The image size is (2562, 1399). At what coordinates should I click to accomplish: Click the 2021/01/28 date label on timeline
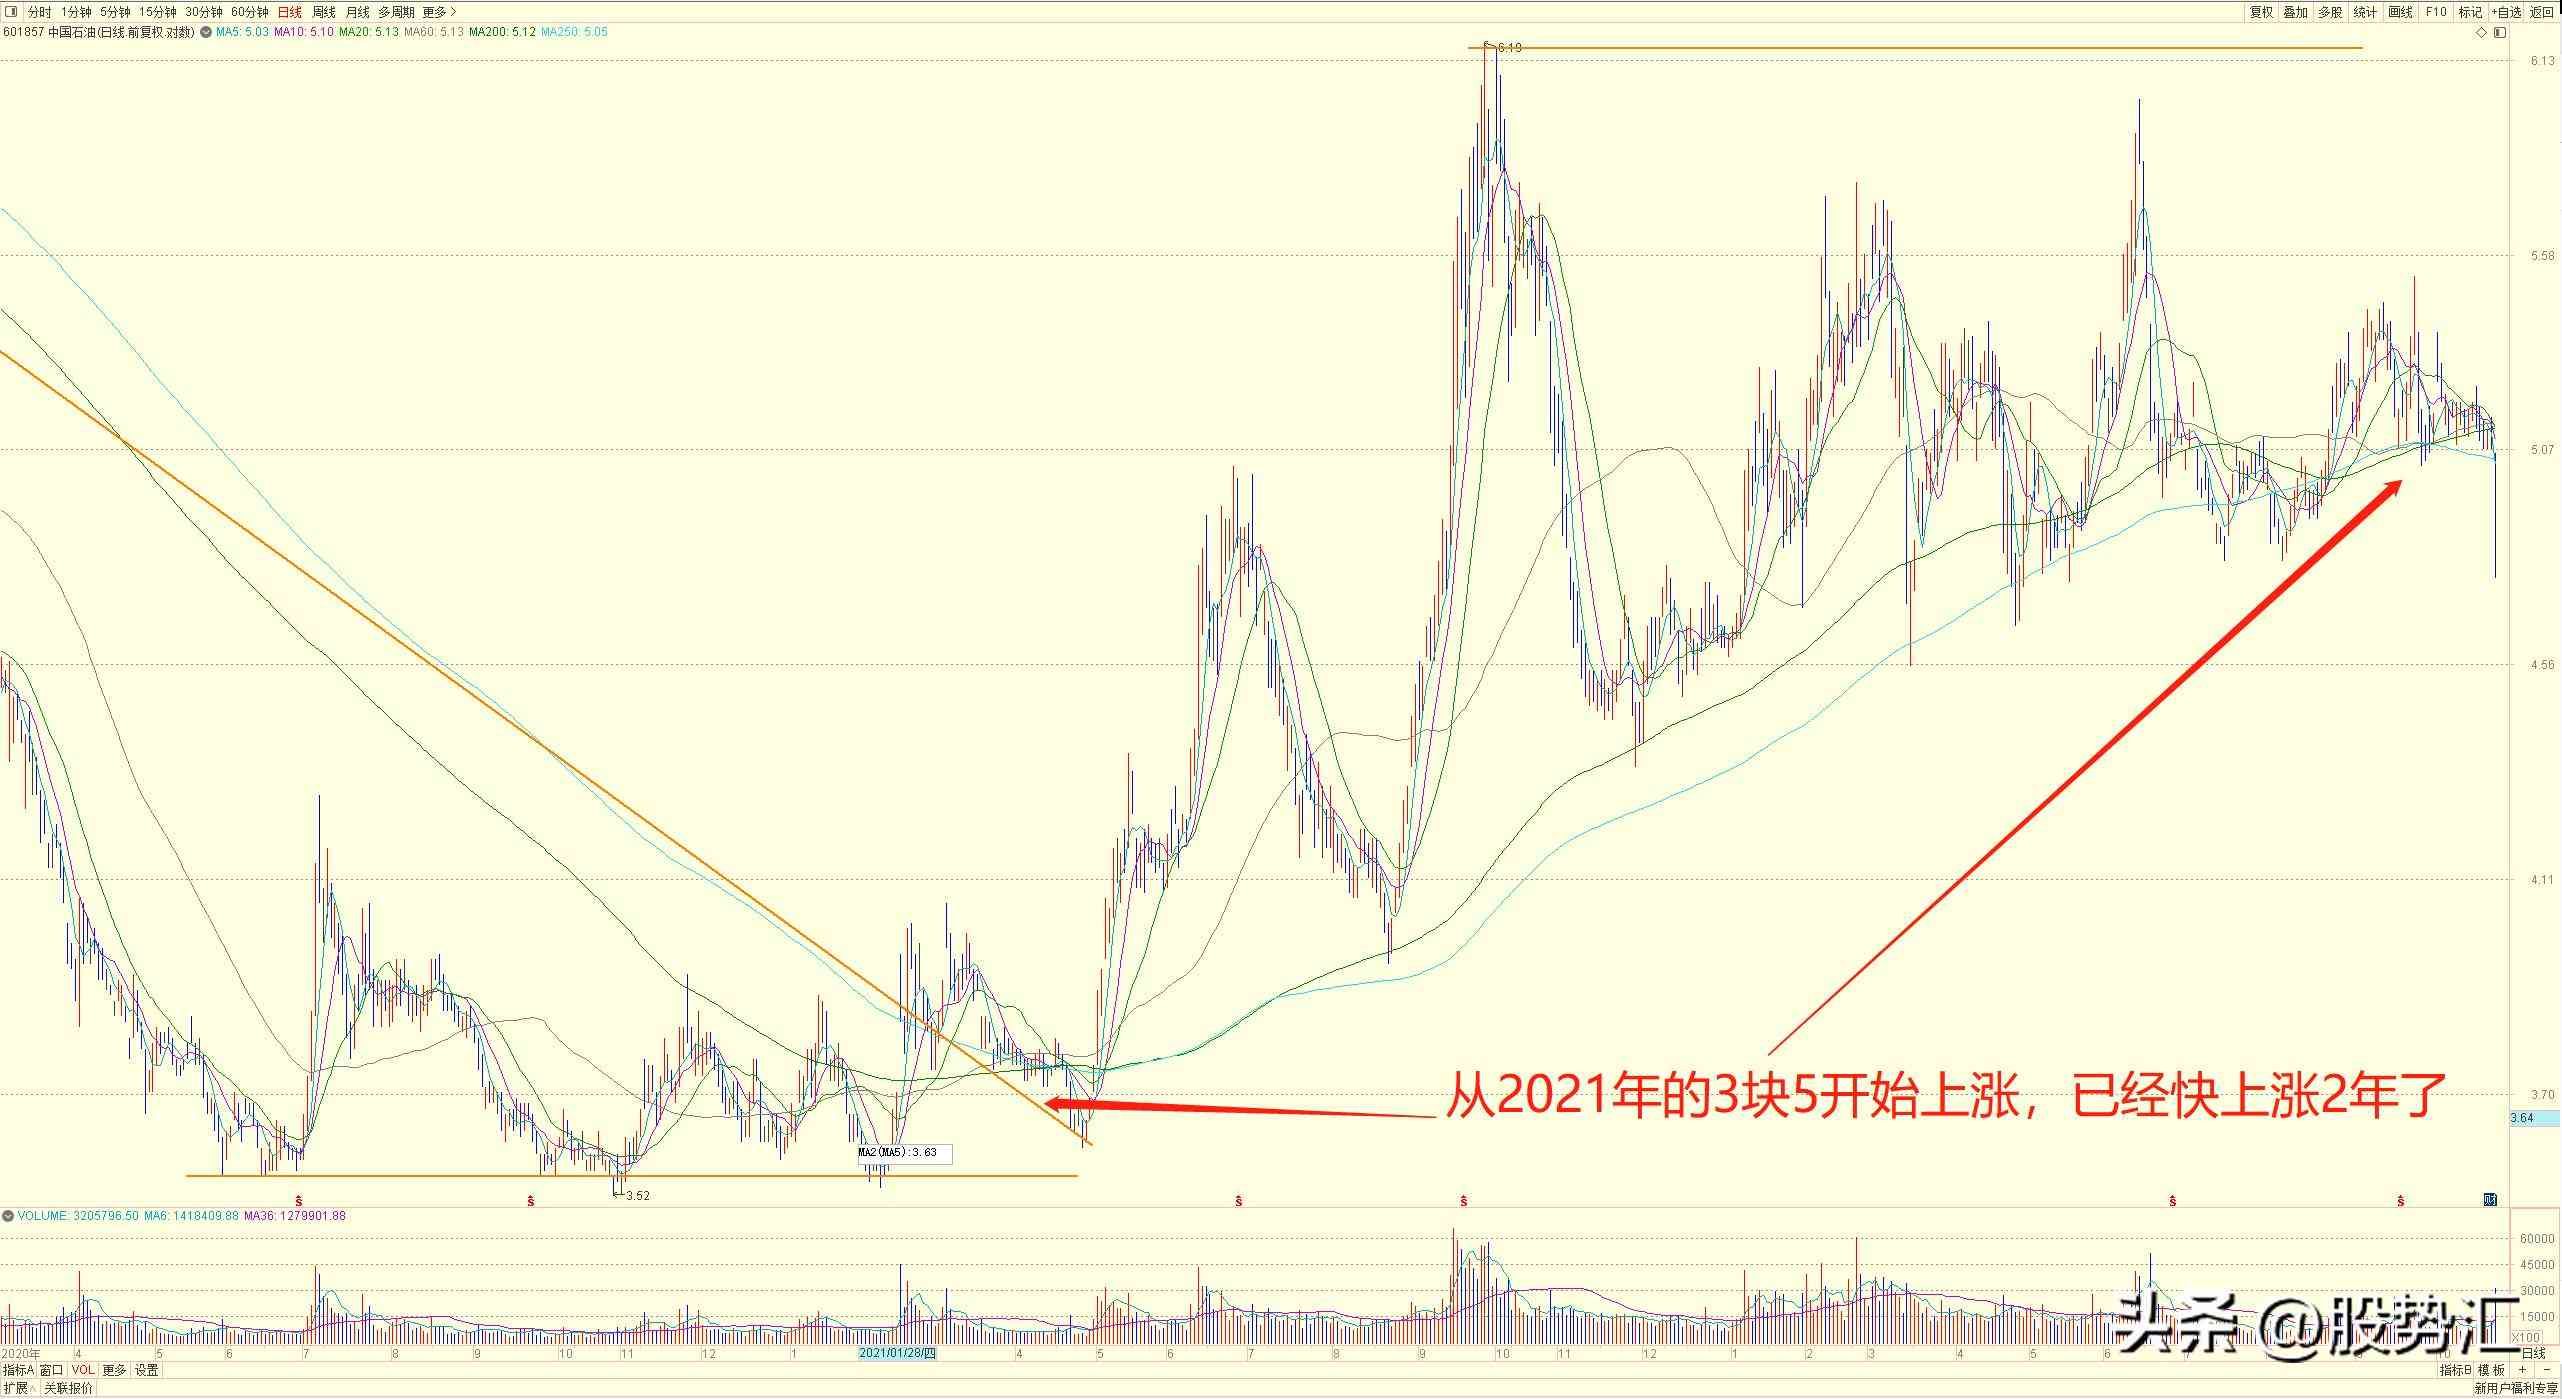[898, 1353]
